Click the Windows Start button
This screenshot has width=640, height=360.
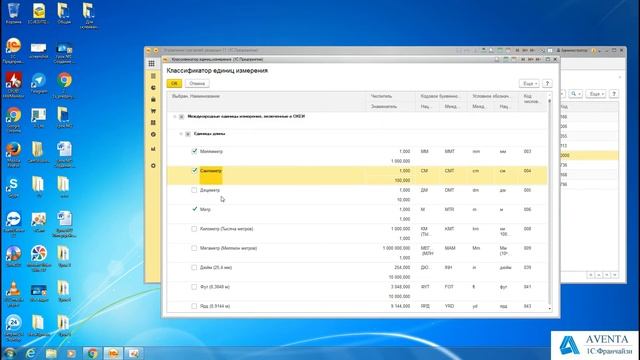tap(10, 353)
